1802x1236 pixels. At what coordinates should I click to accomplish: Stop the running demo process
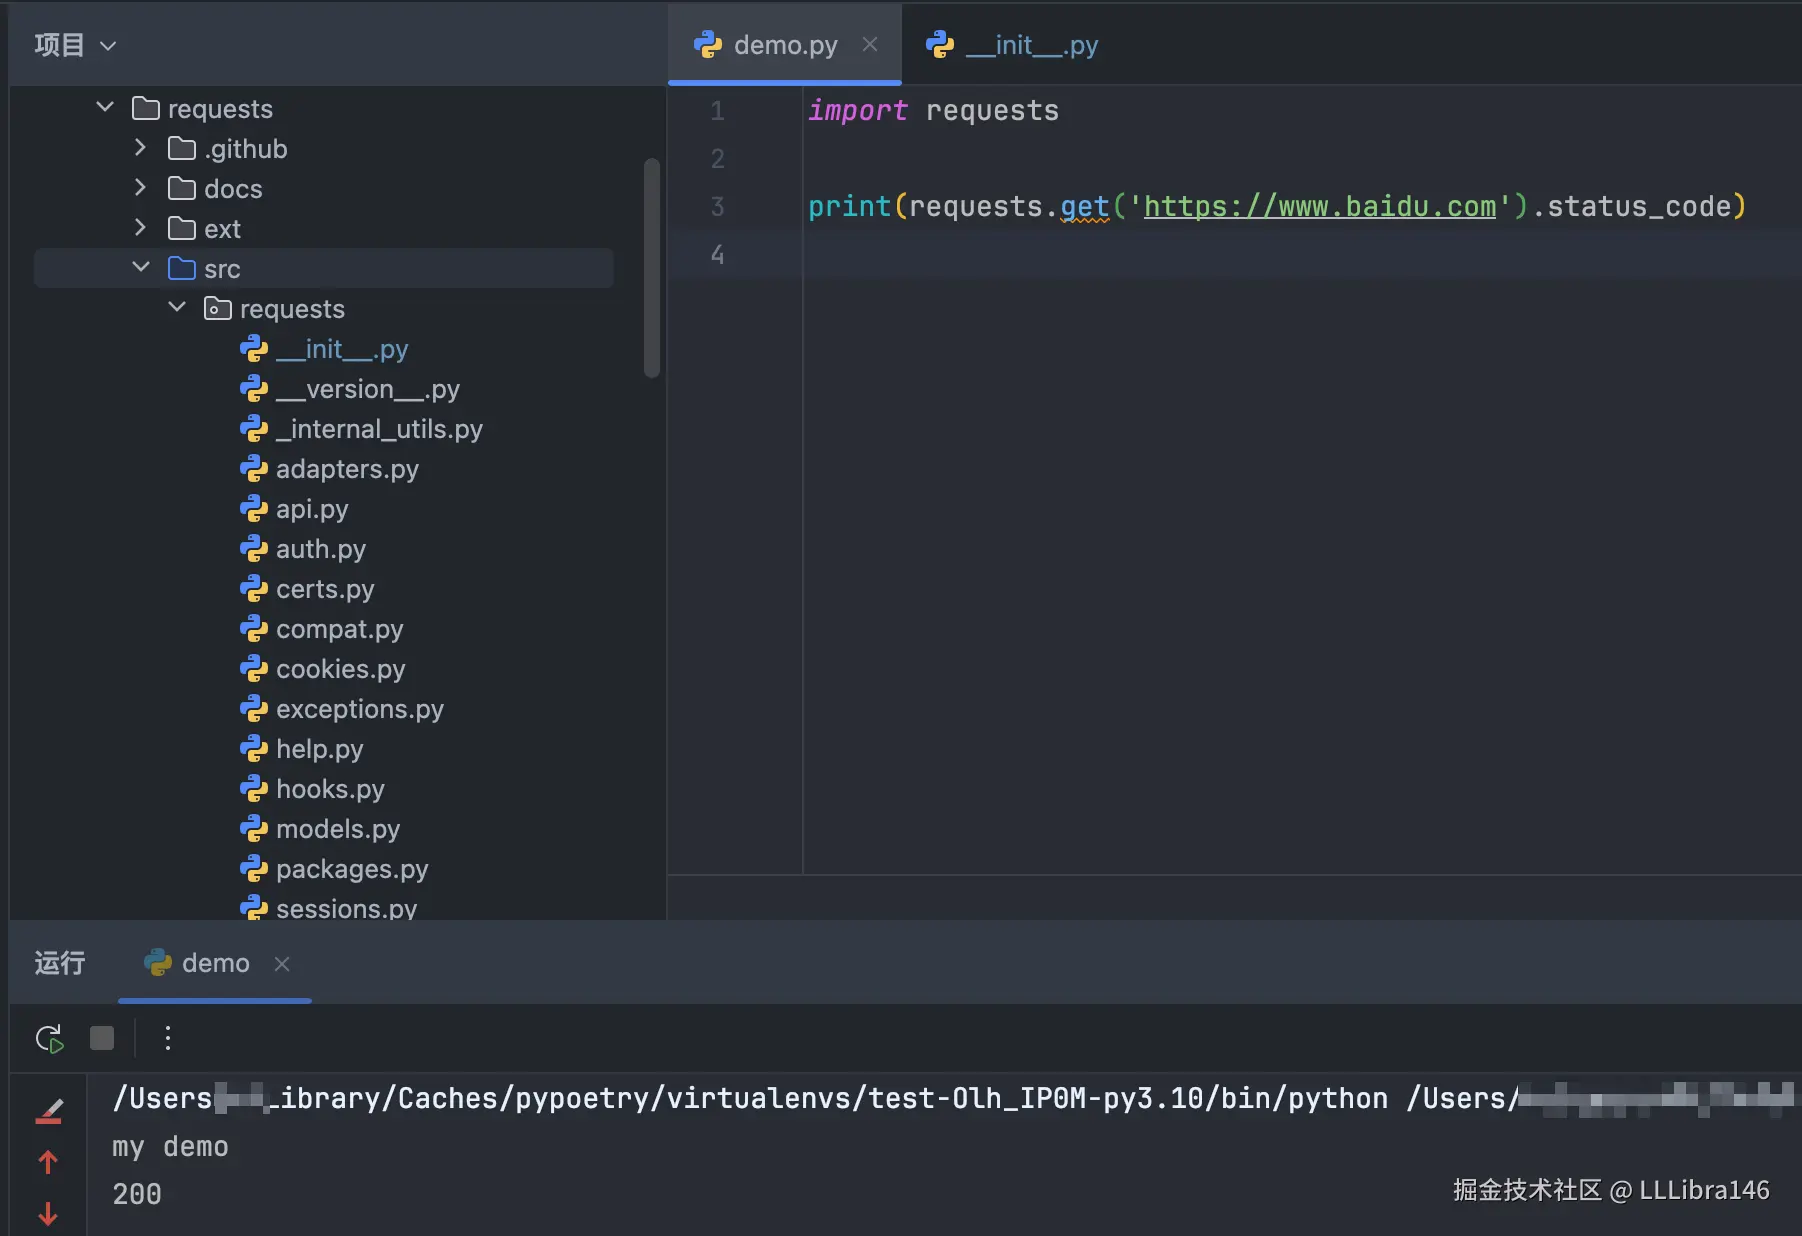tap(102, 1038)
